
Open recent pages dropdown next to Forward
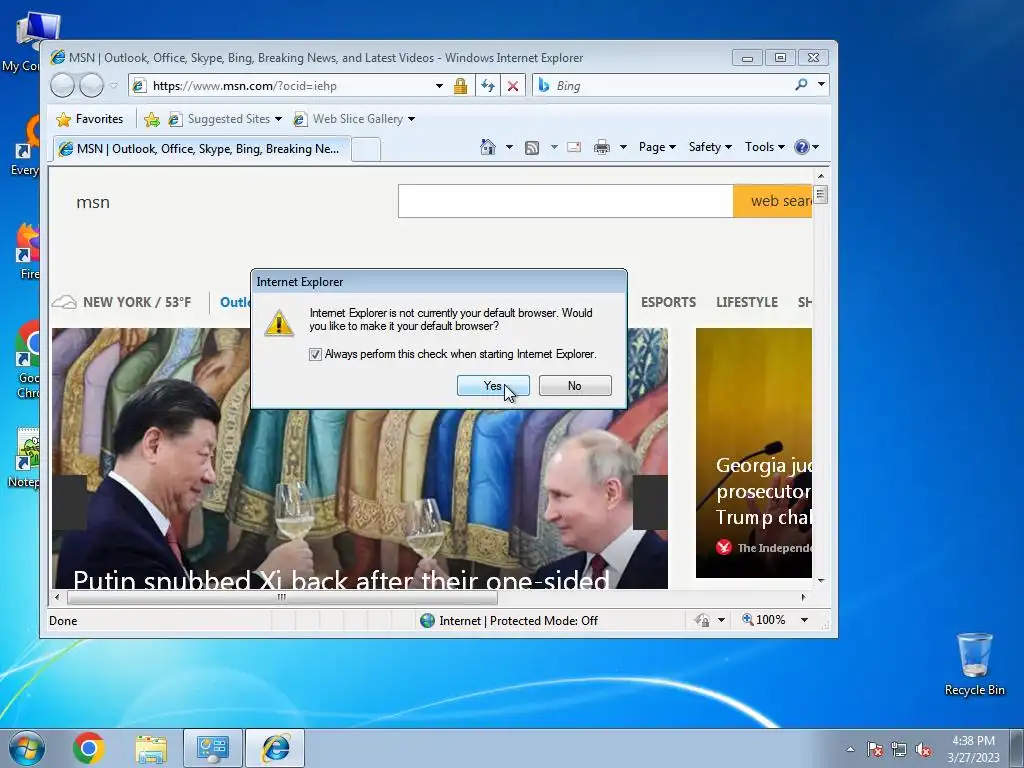click(x=114, y=86)
